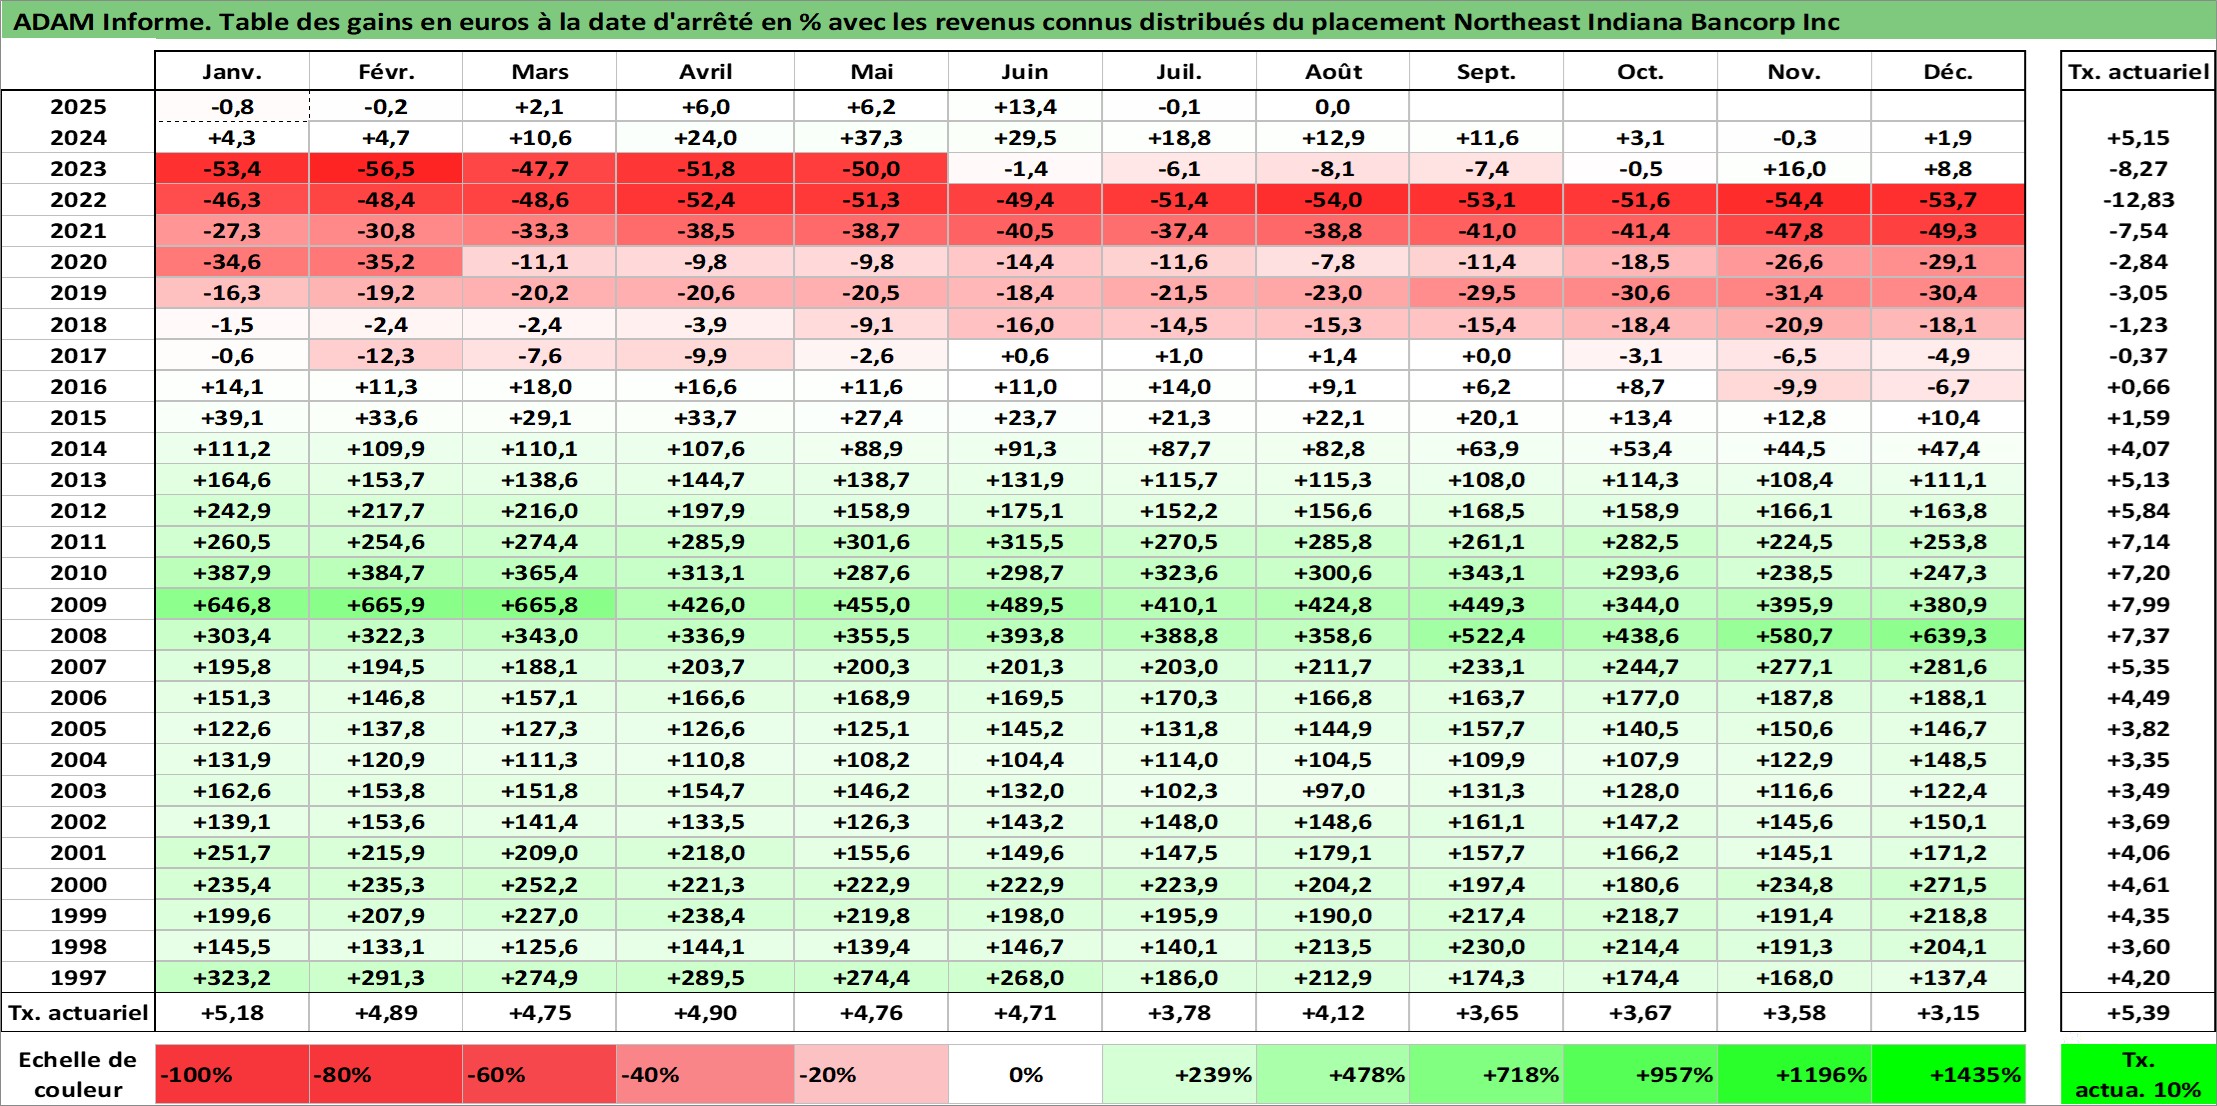Click cell '+16,0' in 2023 November

point(1794,169)
